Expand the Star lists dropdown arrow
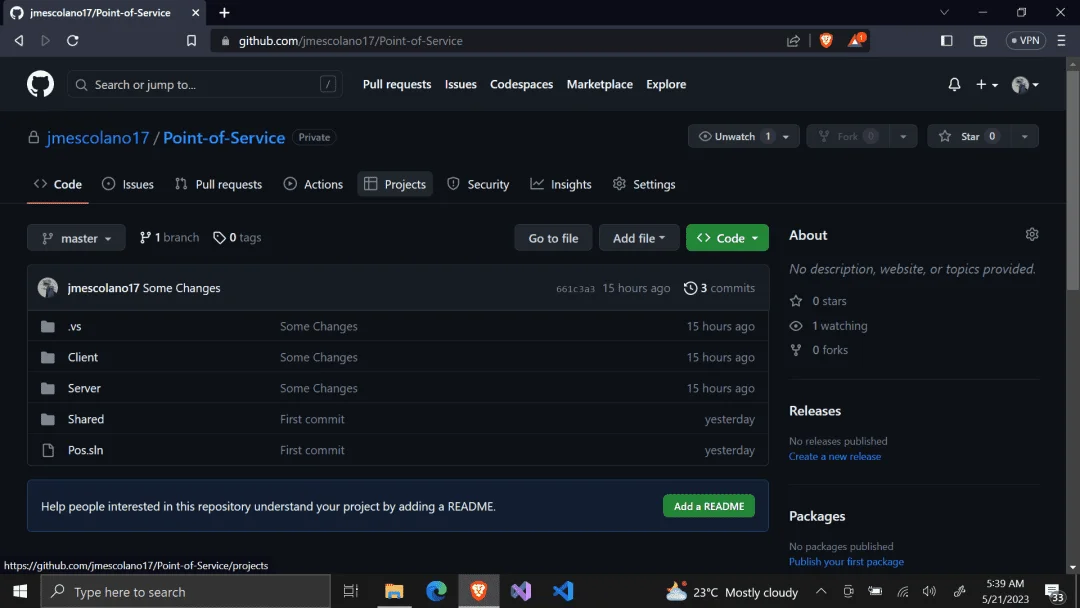Viewport: 1080px width, 608px height. click(1024, 136)
